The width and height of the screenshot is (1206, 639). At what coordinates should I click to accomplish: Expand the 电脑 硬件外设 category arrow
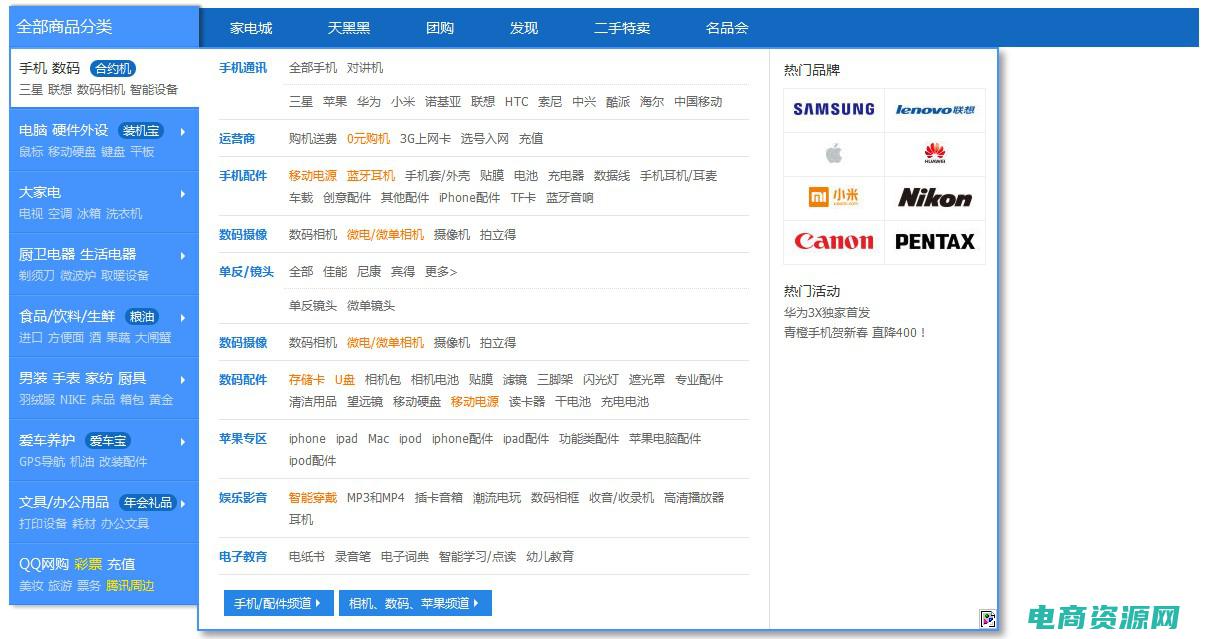(x=183, y=131)
